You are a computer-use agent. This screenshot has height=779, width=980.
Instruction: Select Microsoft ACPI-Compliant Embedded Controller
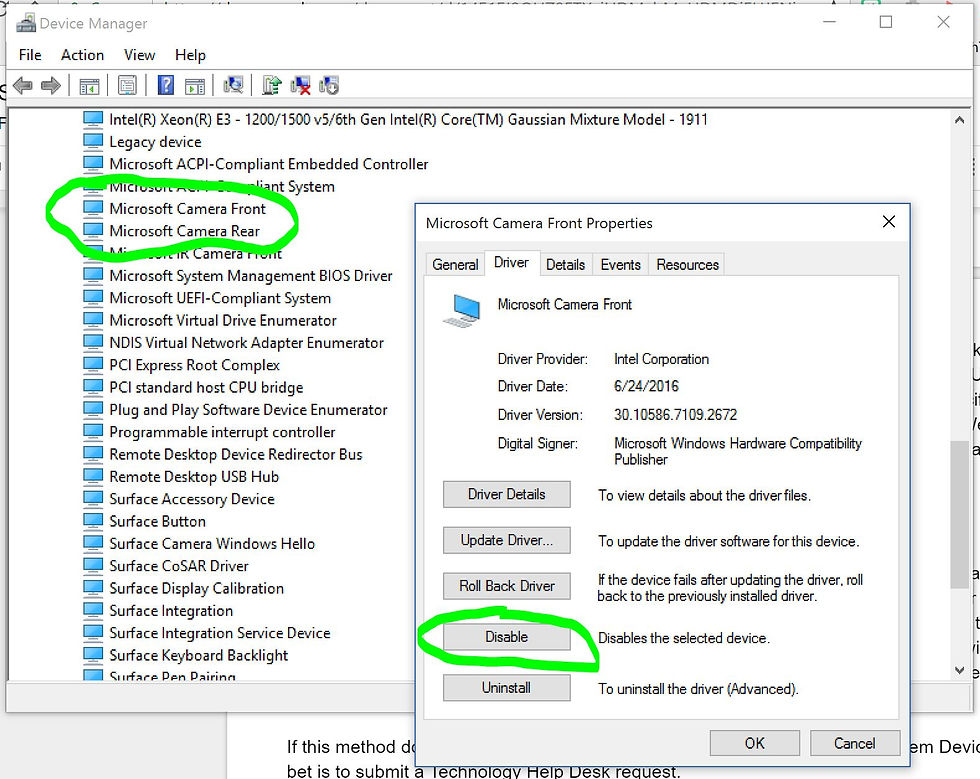(269, 164)
